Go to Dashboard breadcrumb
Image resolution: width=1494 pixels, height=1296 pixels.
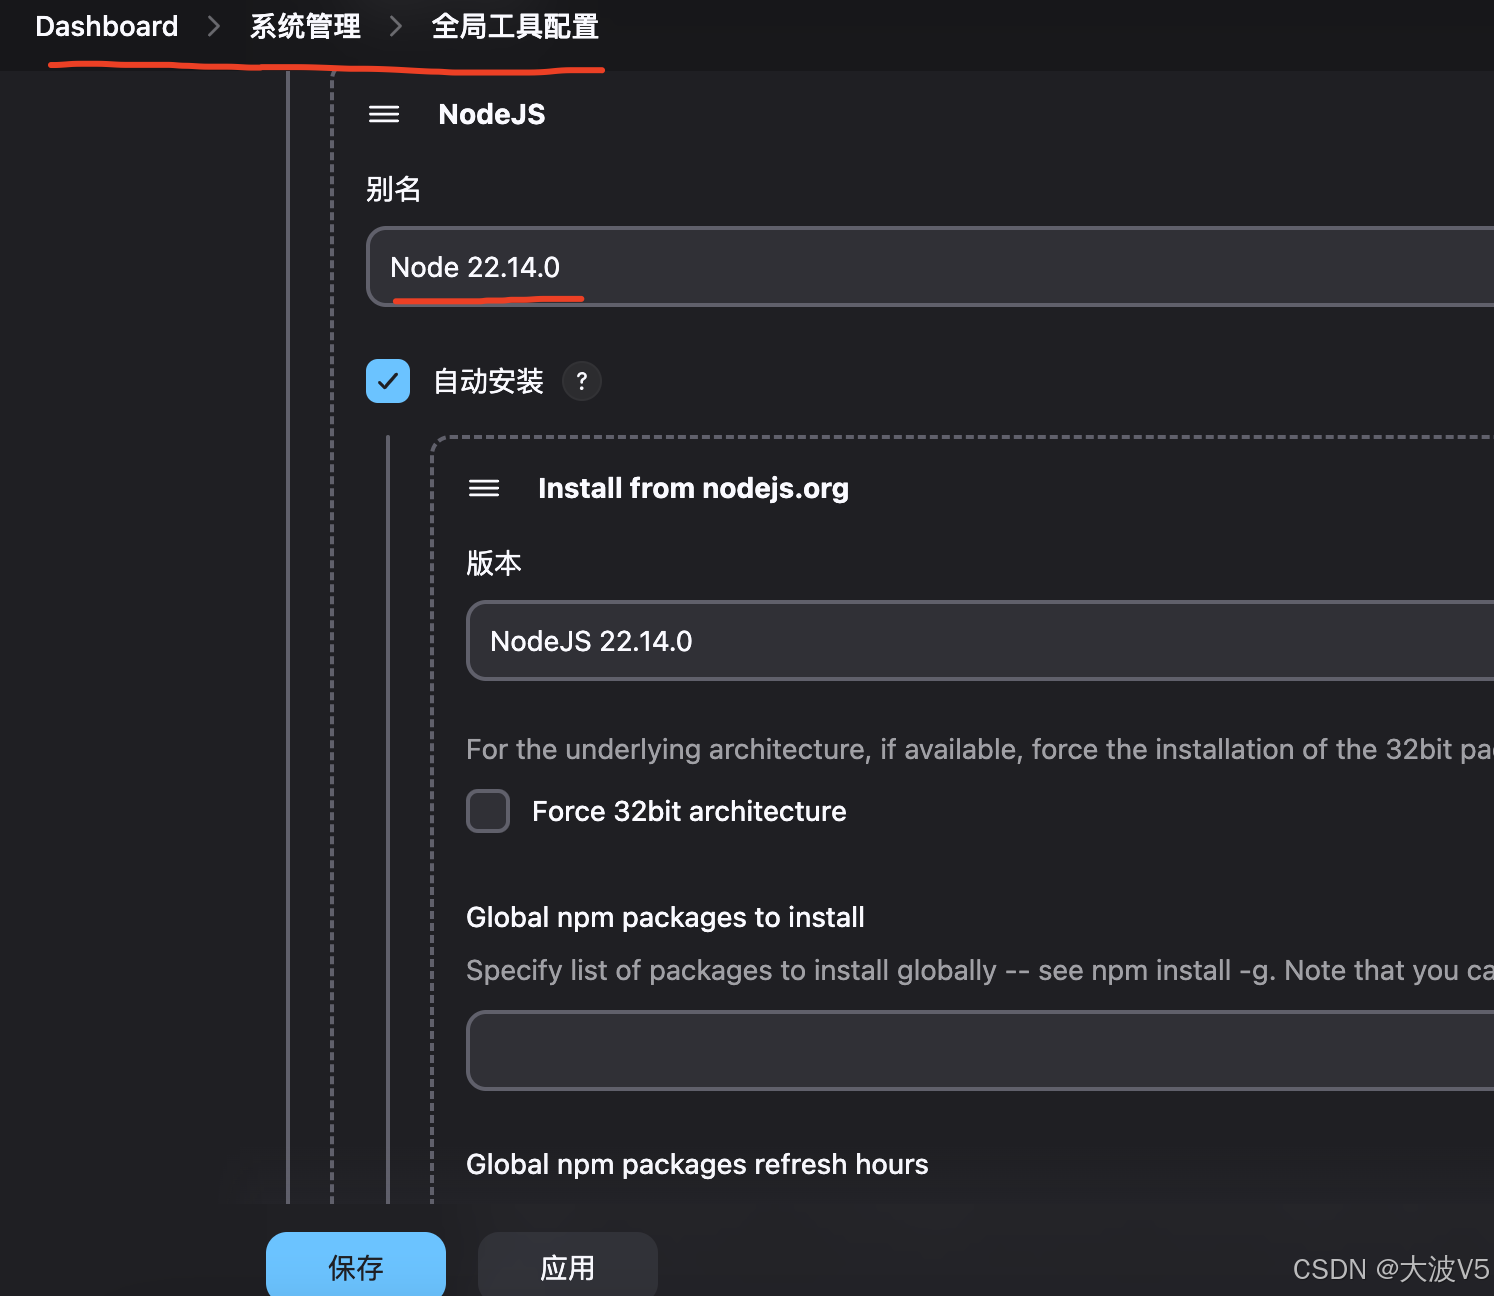(107, 26)
